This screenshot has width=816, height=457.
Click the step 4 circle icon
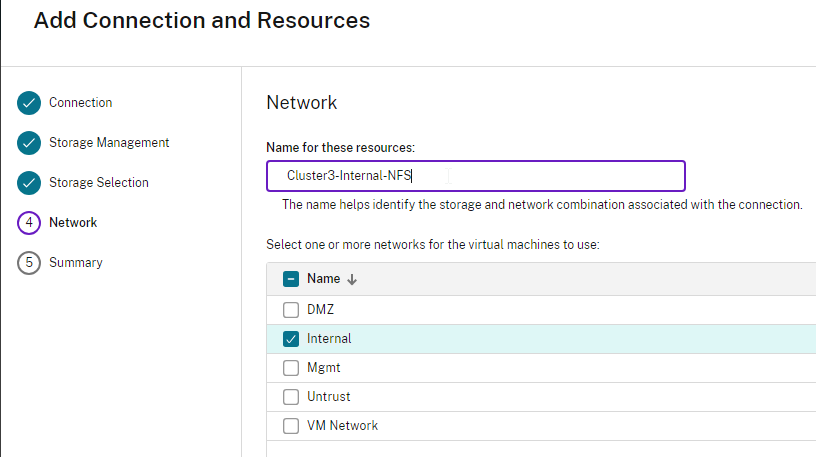(29, 223)
